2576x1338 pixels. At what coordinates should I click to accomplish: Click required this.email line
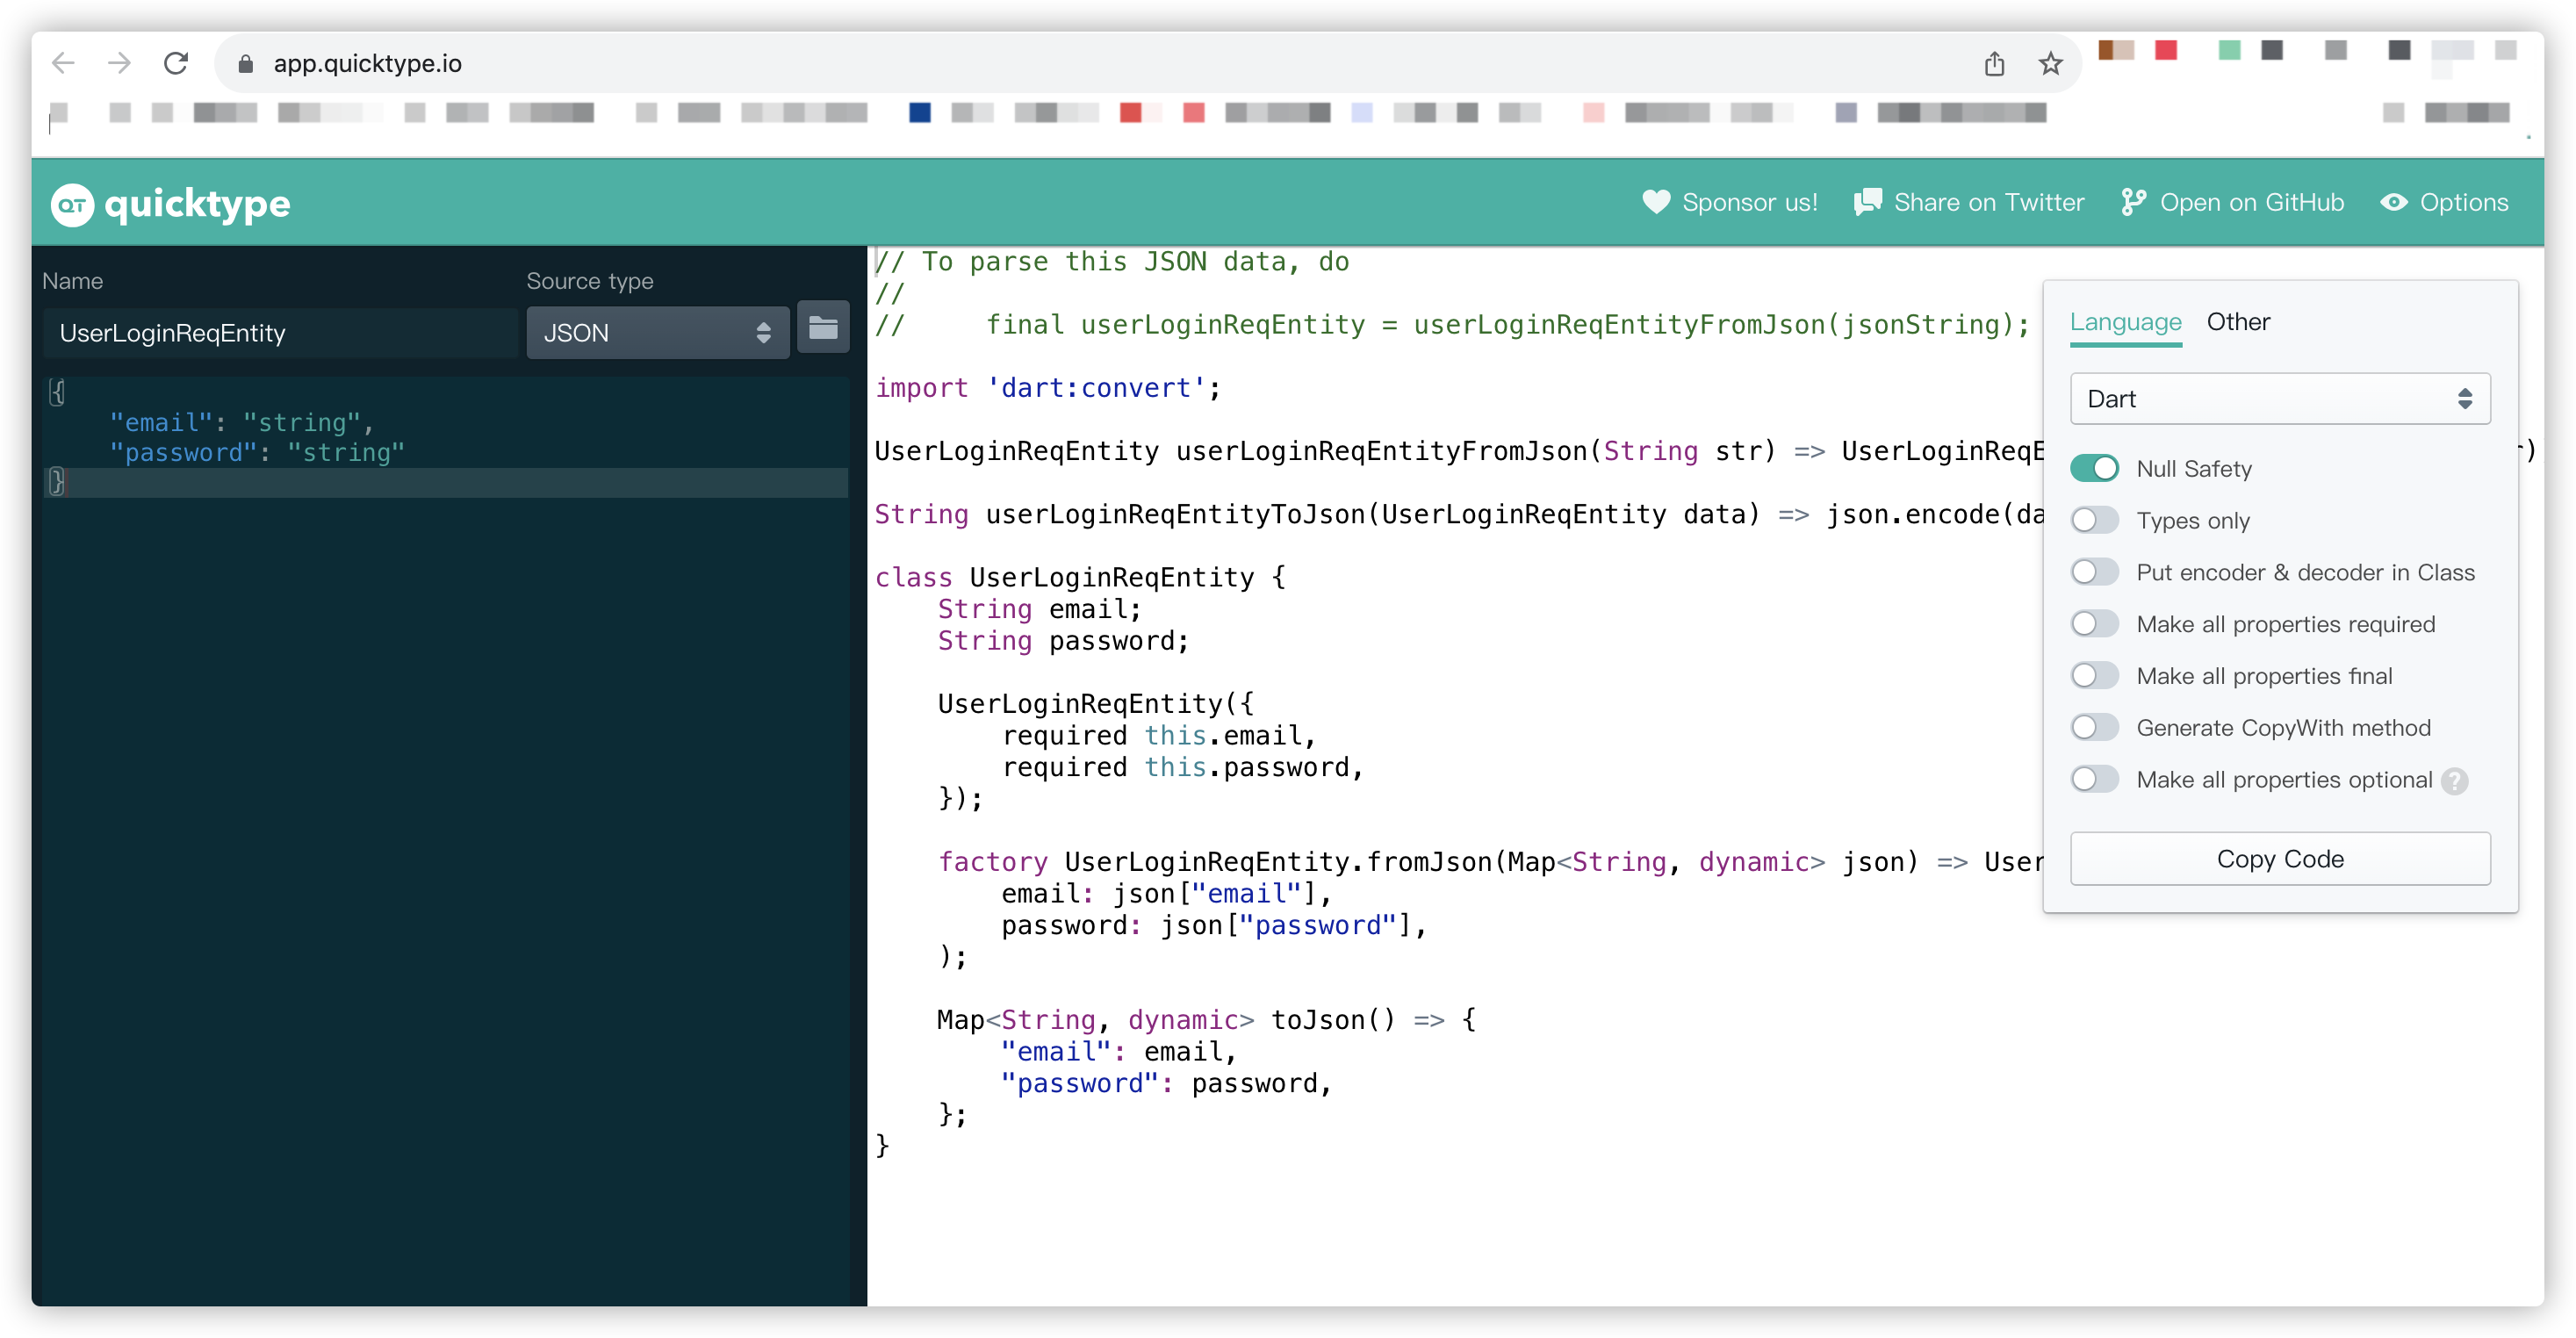(1159, 736)
